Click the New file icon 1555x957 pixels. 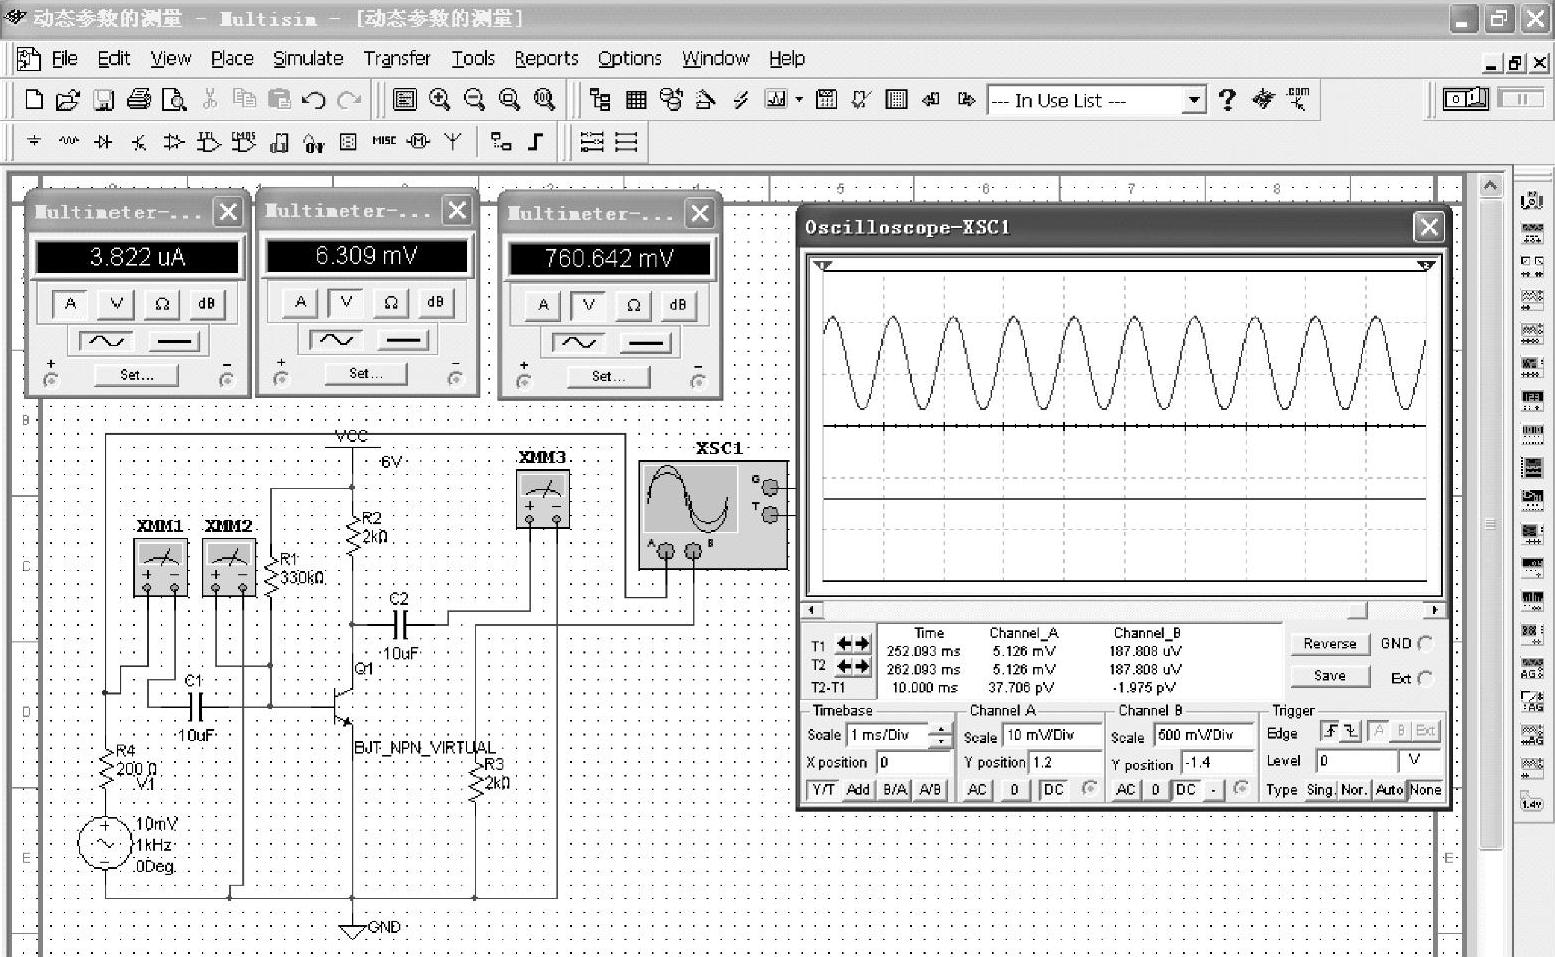click(34, 100)
